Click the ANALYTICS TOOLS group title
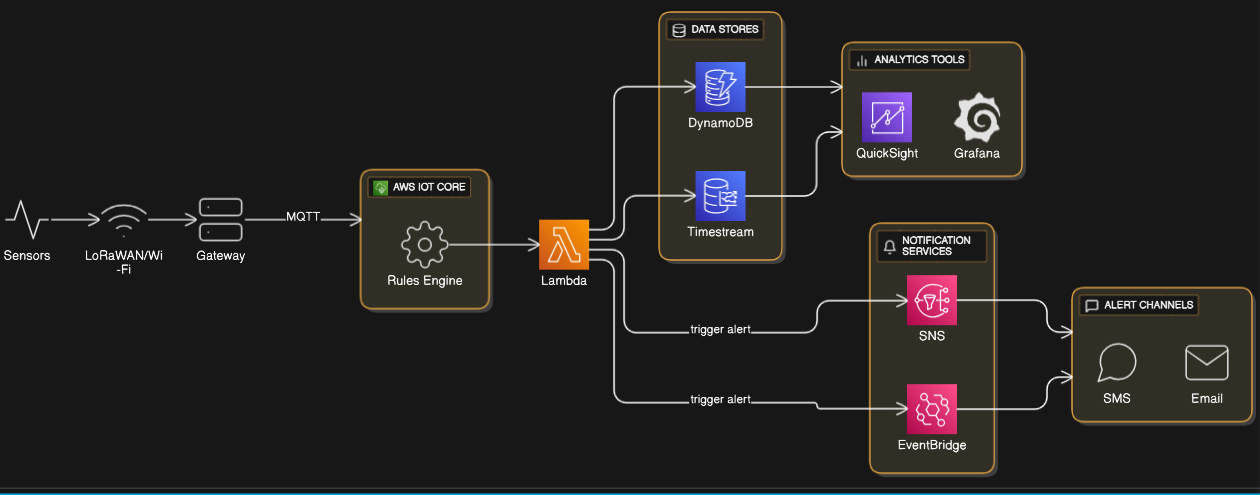 [x=919, y=60]
